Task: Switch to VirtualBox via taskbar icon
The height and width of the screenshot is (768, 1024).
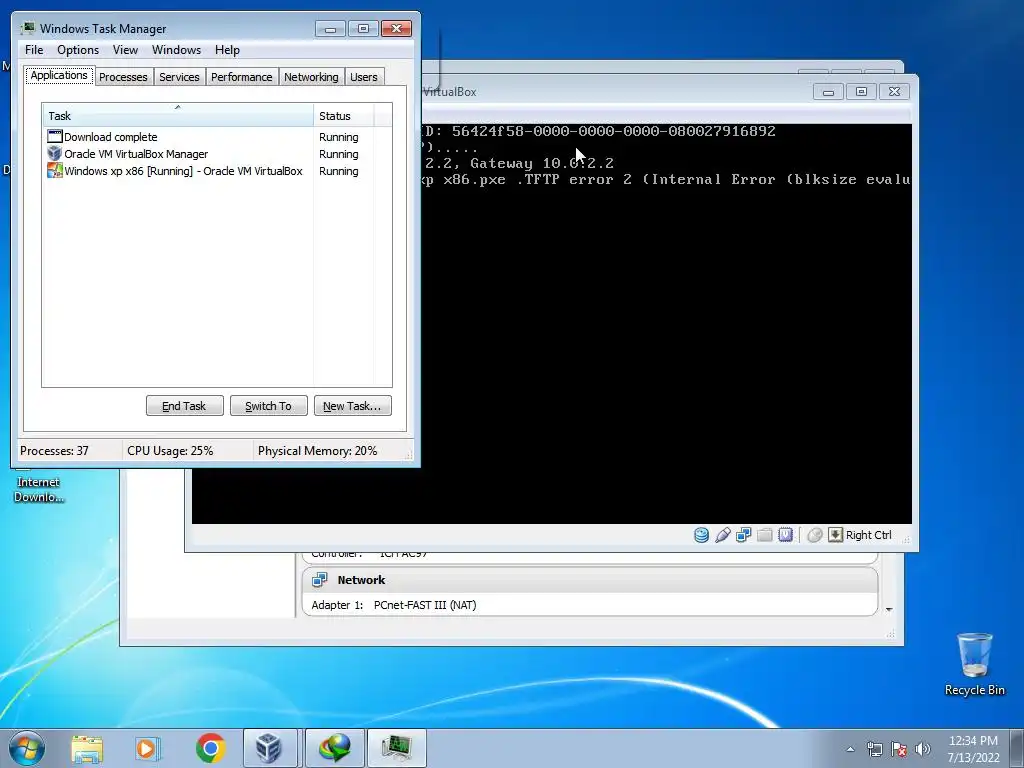Action: tap(269, 748)
